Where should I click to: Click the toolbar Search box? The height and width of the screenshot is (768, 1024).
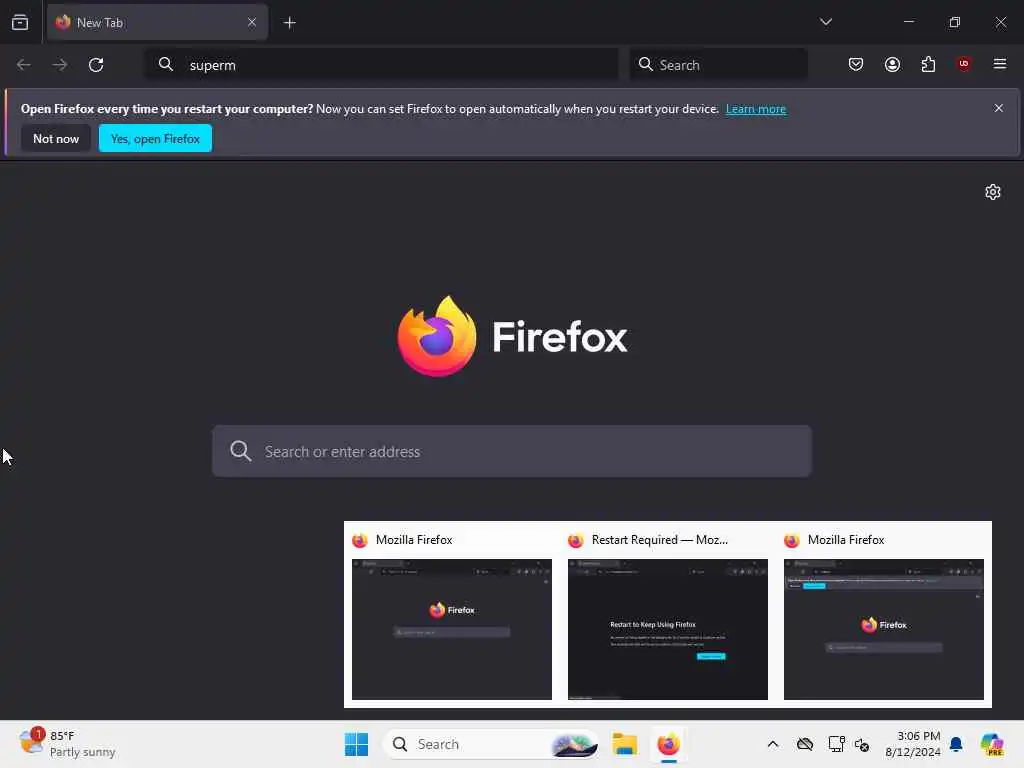(x=718, y=65)
